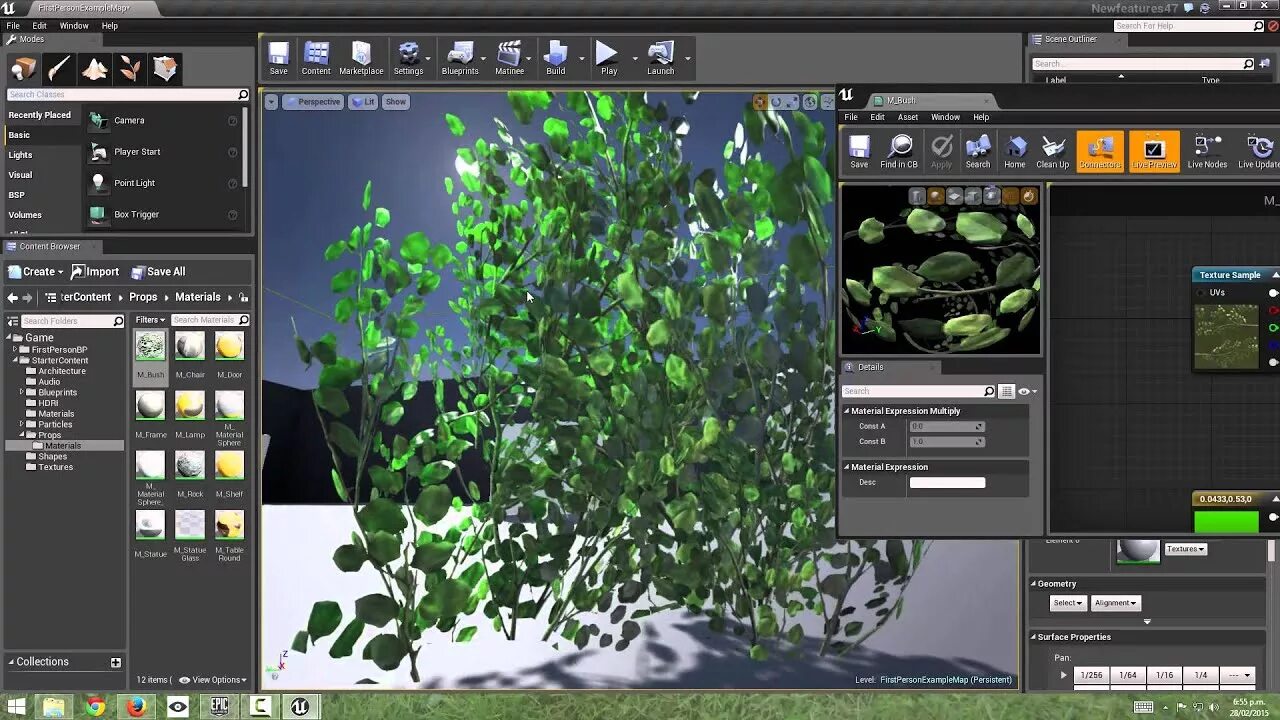Select Geometry Editing mode icon
The height and width of the screenshot is (720, 1280).
[165, 68]
